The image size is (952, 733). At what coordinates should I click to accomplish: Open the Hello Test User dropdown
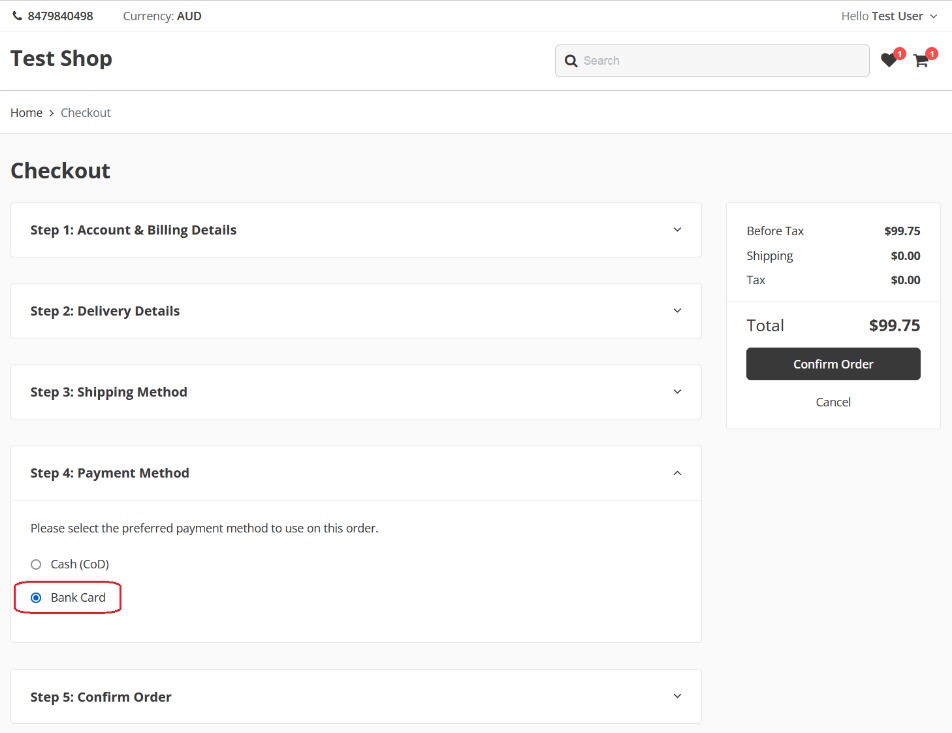889,16
